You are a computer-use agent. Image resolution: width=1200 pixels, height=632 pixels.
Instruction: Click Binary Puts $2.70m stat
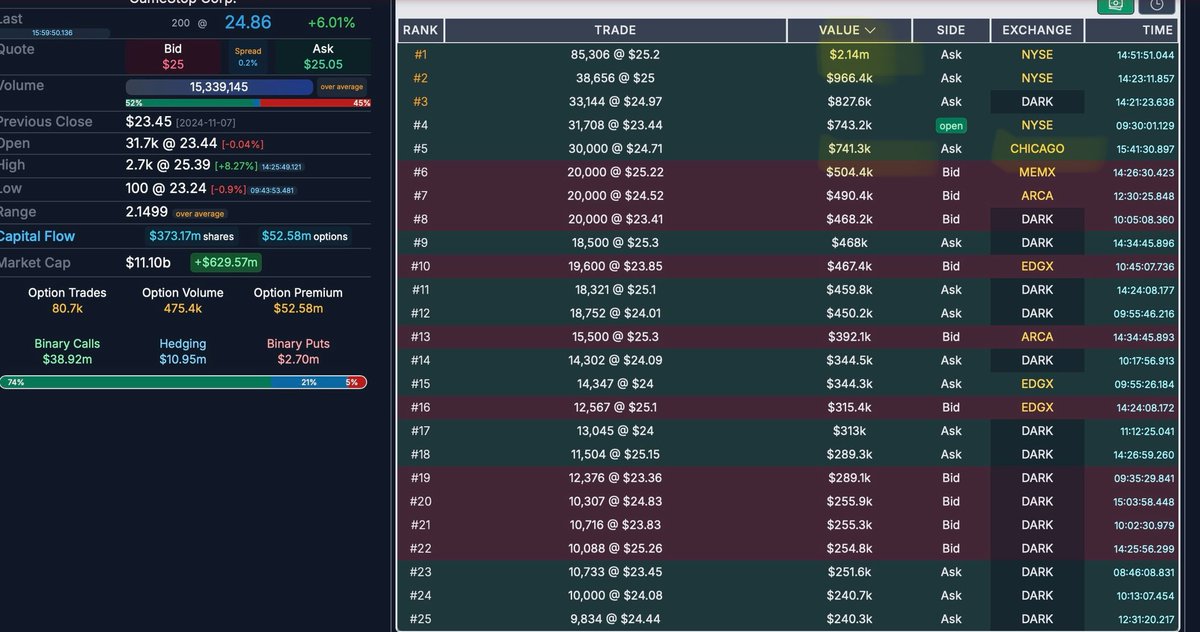[x=298, y=351]
